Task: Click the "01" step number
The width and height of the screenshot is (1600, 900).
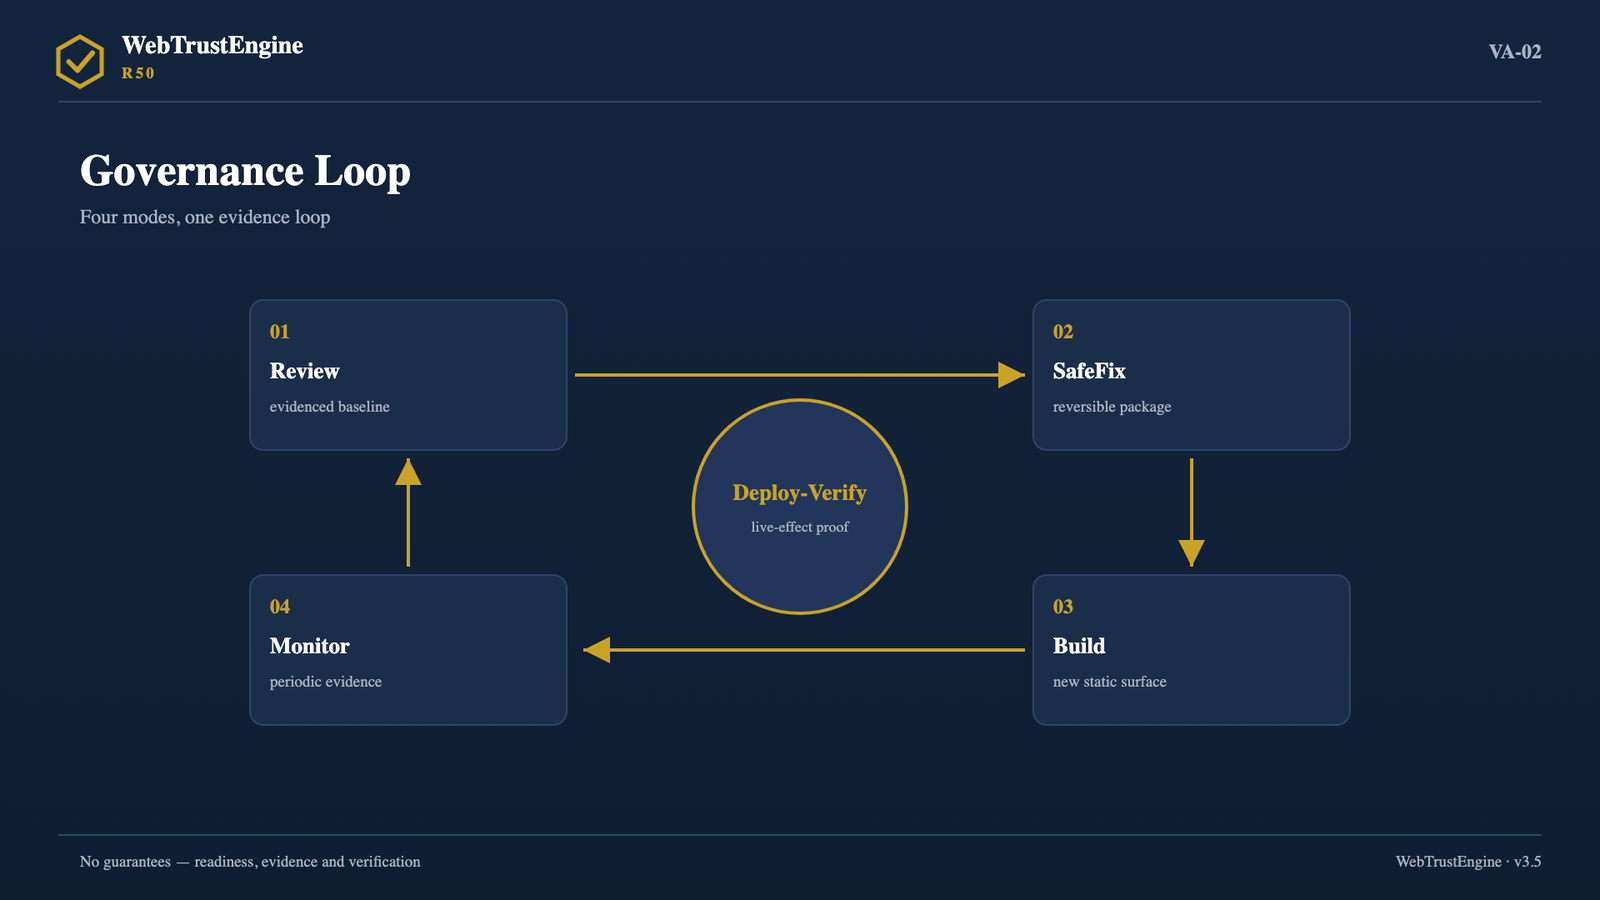Action: 279,332
